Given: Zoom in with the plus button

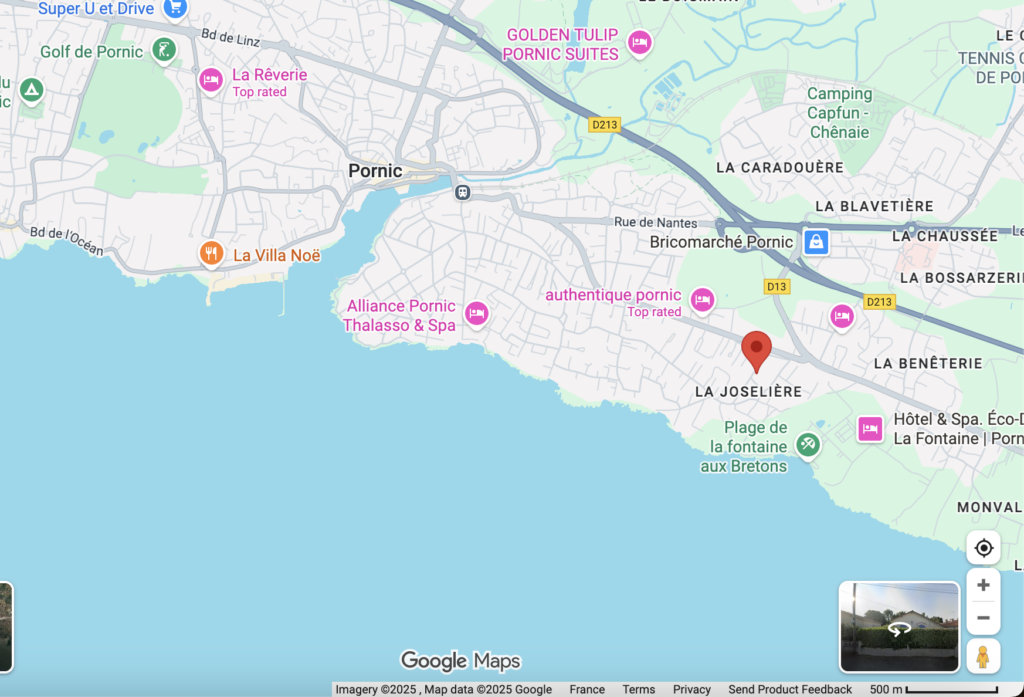Looking at the screenshot, I should tap(983, 585).
